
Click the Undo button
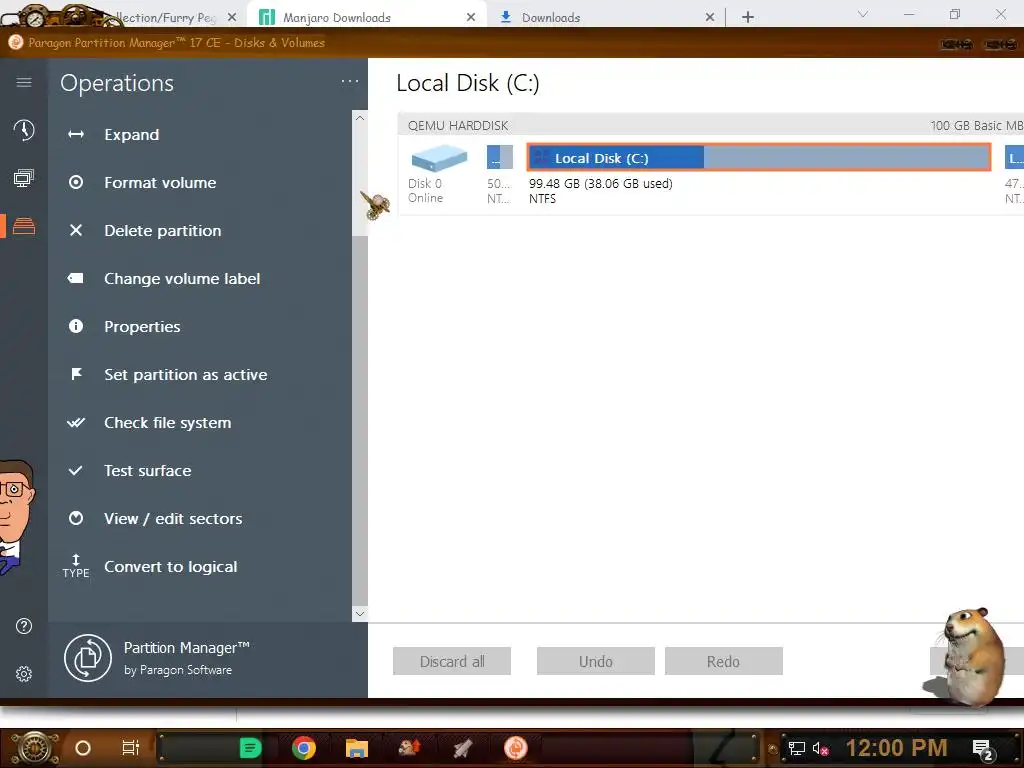tap(596, 661)
